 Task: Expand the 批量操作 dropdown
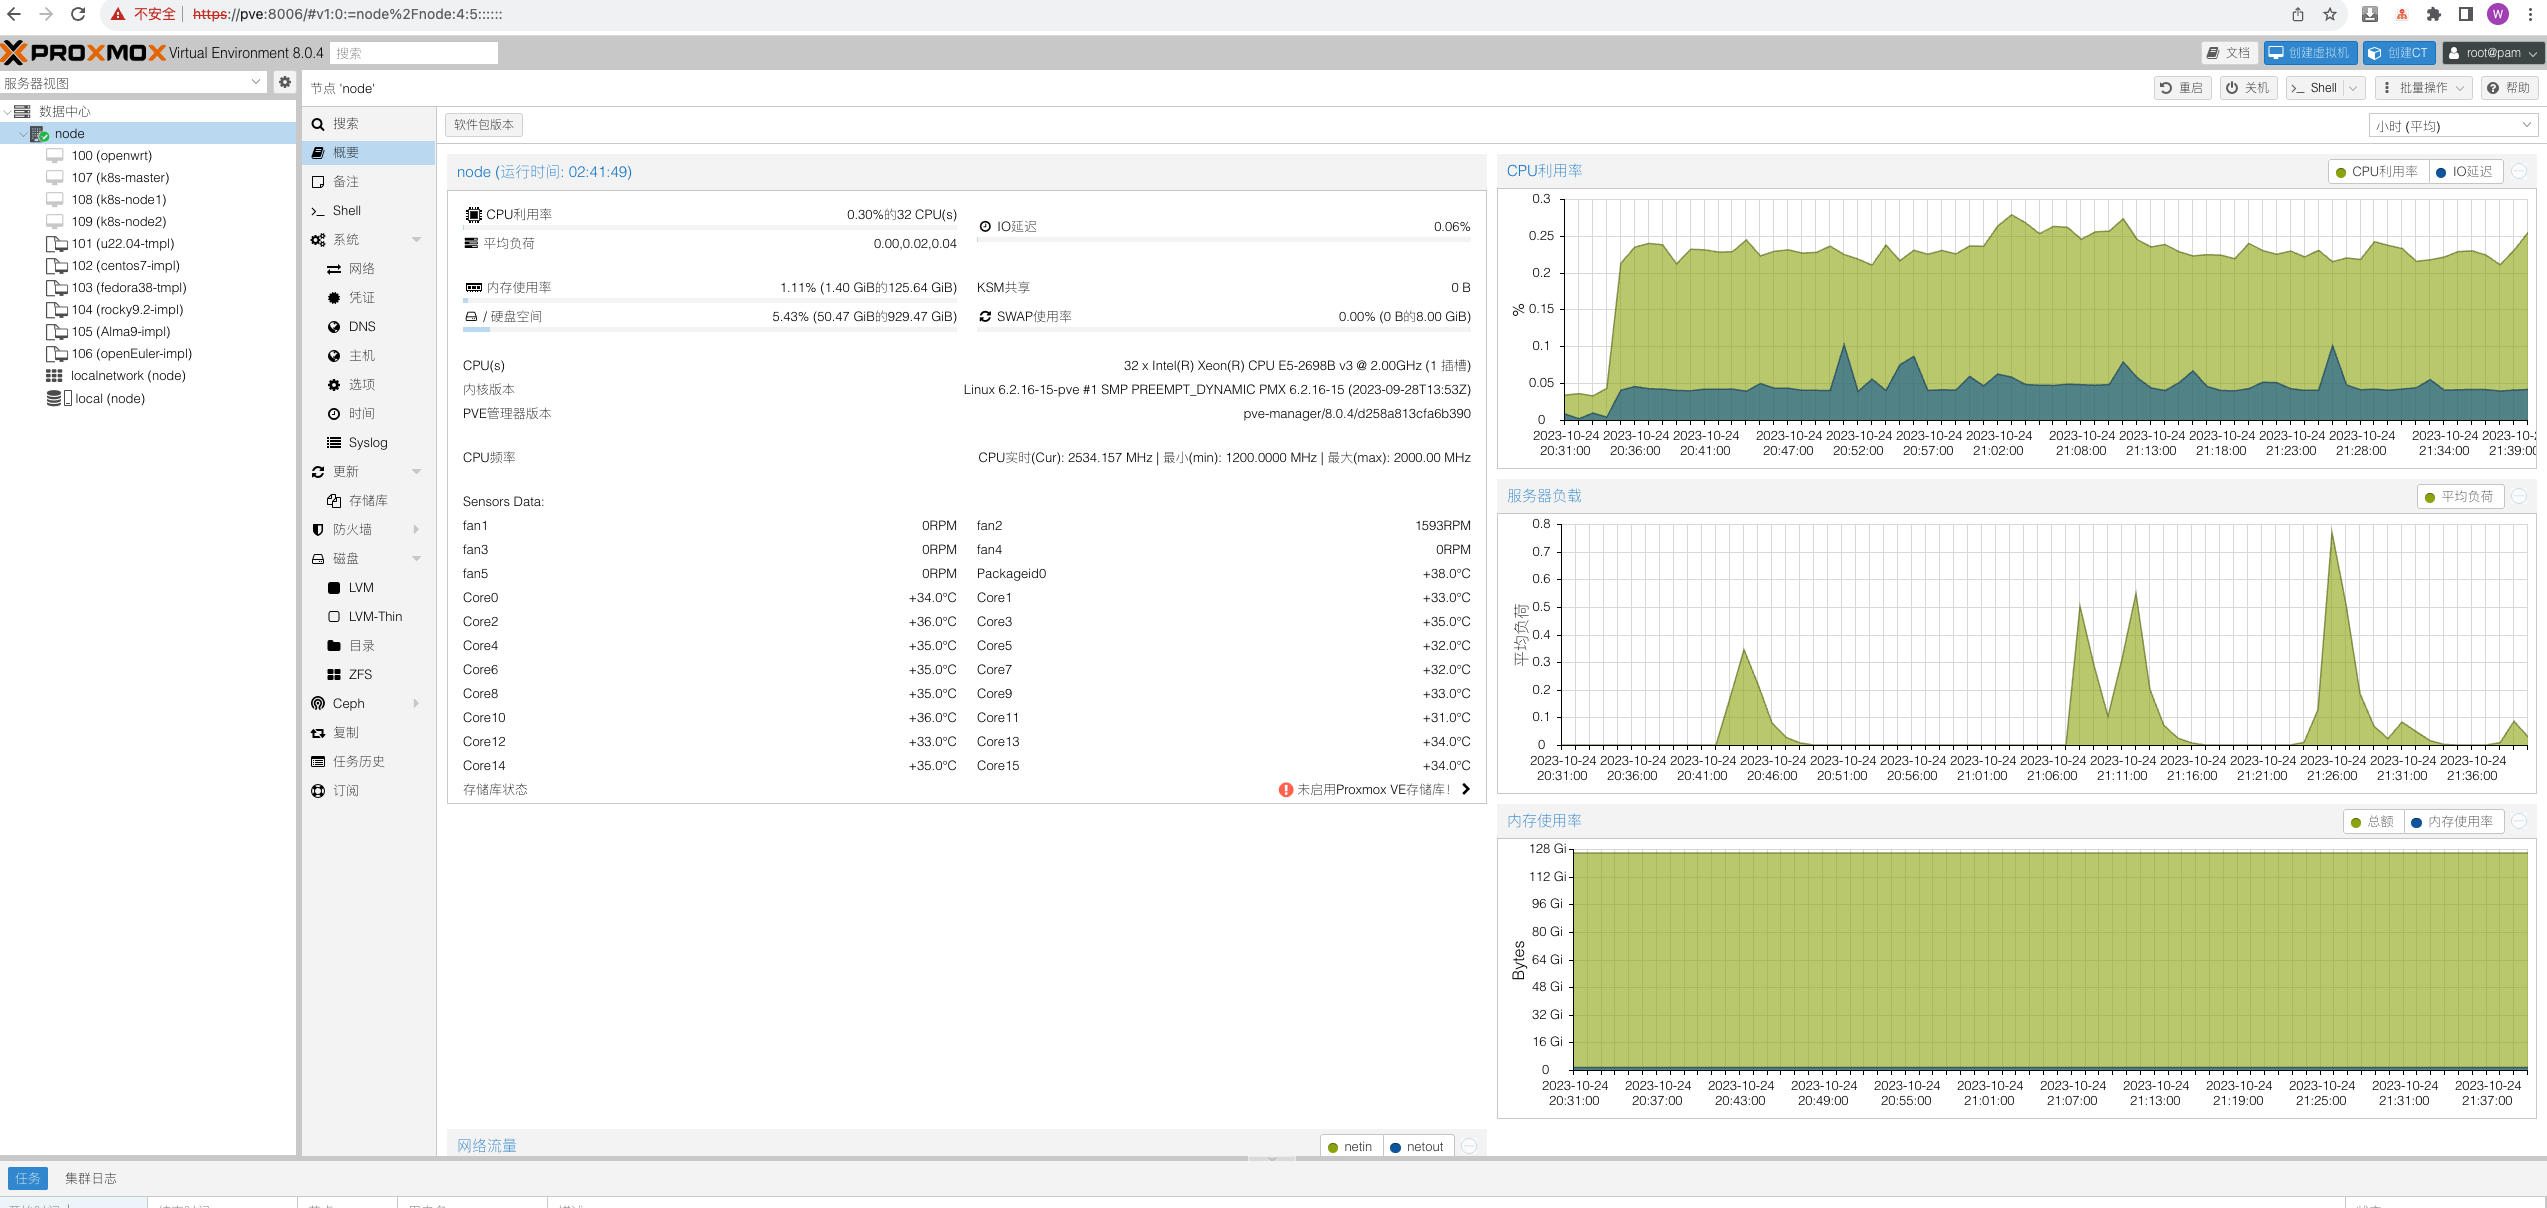click(2423, 88)
